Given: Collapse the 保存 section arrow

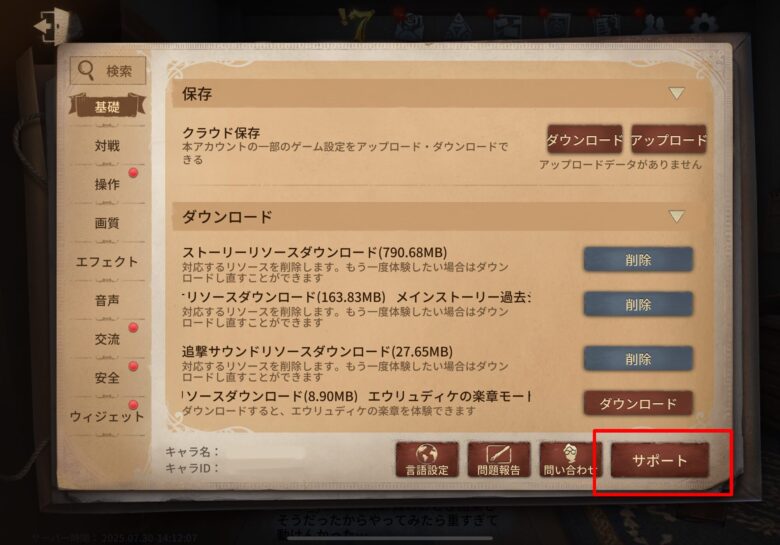Looking at the screenshot, I should click(x=676, y=93).
